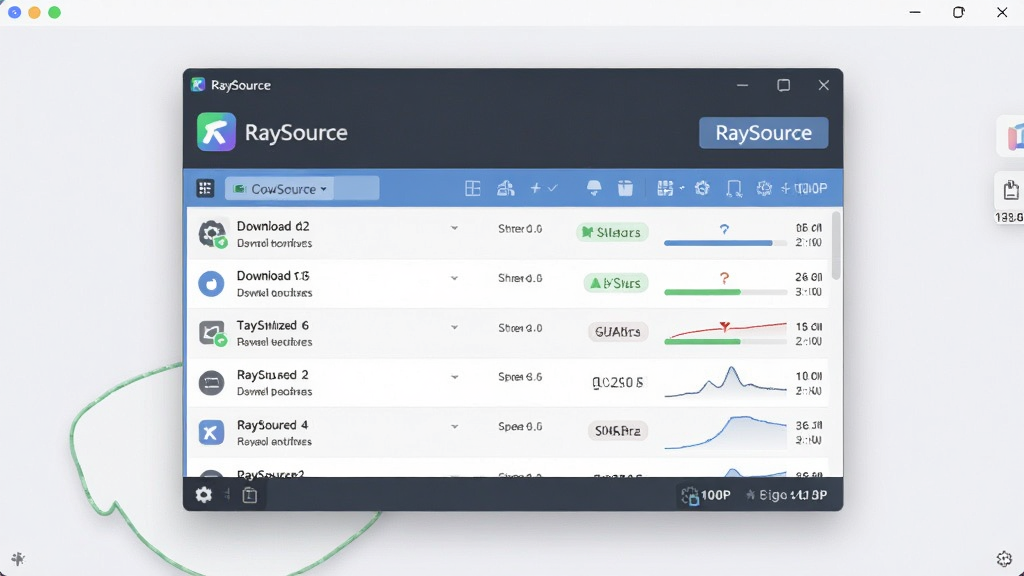The width and height of the screenshot is (1024, 576).
Task: Open settings gear in RaySource bottom bar
Action: pyautogui.click(x=204, y=495)
